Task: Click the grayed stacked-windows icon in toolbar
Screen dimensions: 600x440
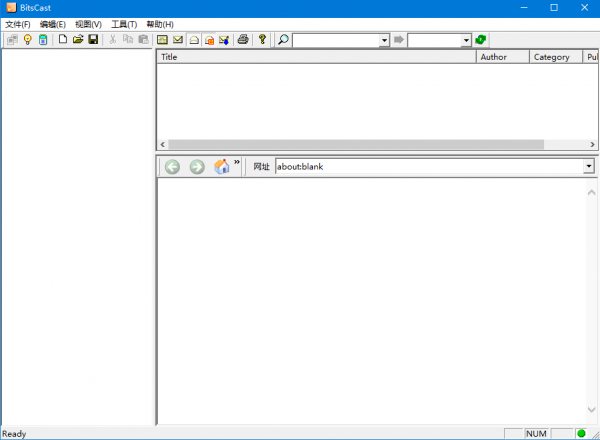Action: tap(12, 39)
